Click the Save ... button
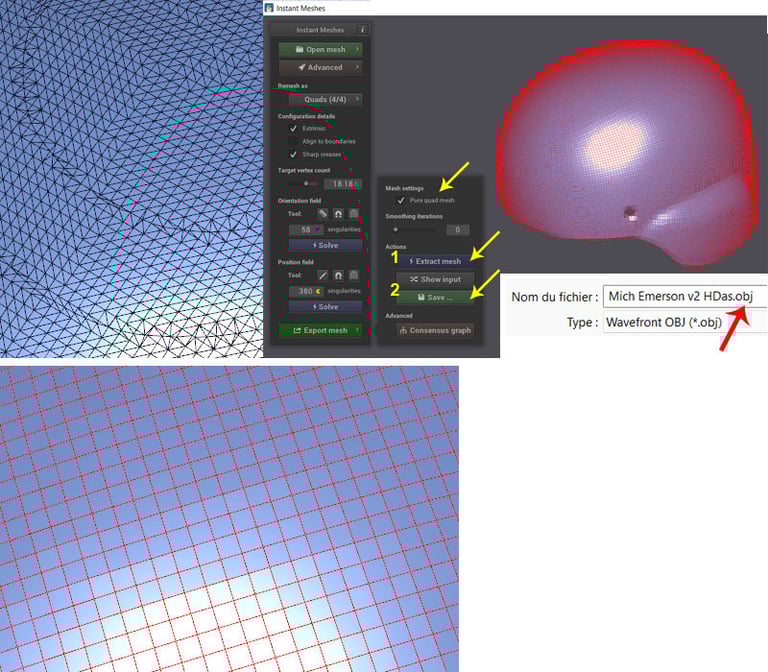The height and width of the screenshot is (672, 768). (435, 297)
